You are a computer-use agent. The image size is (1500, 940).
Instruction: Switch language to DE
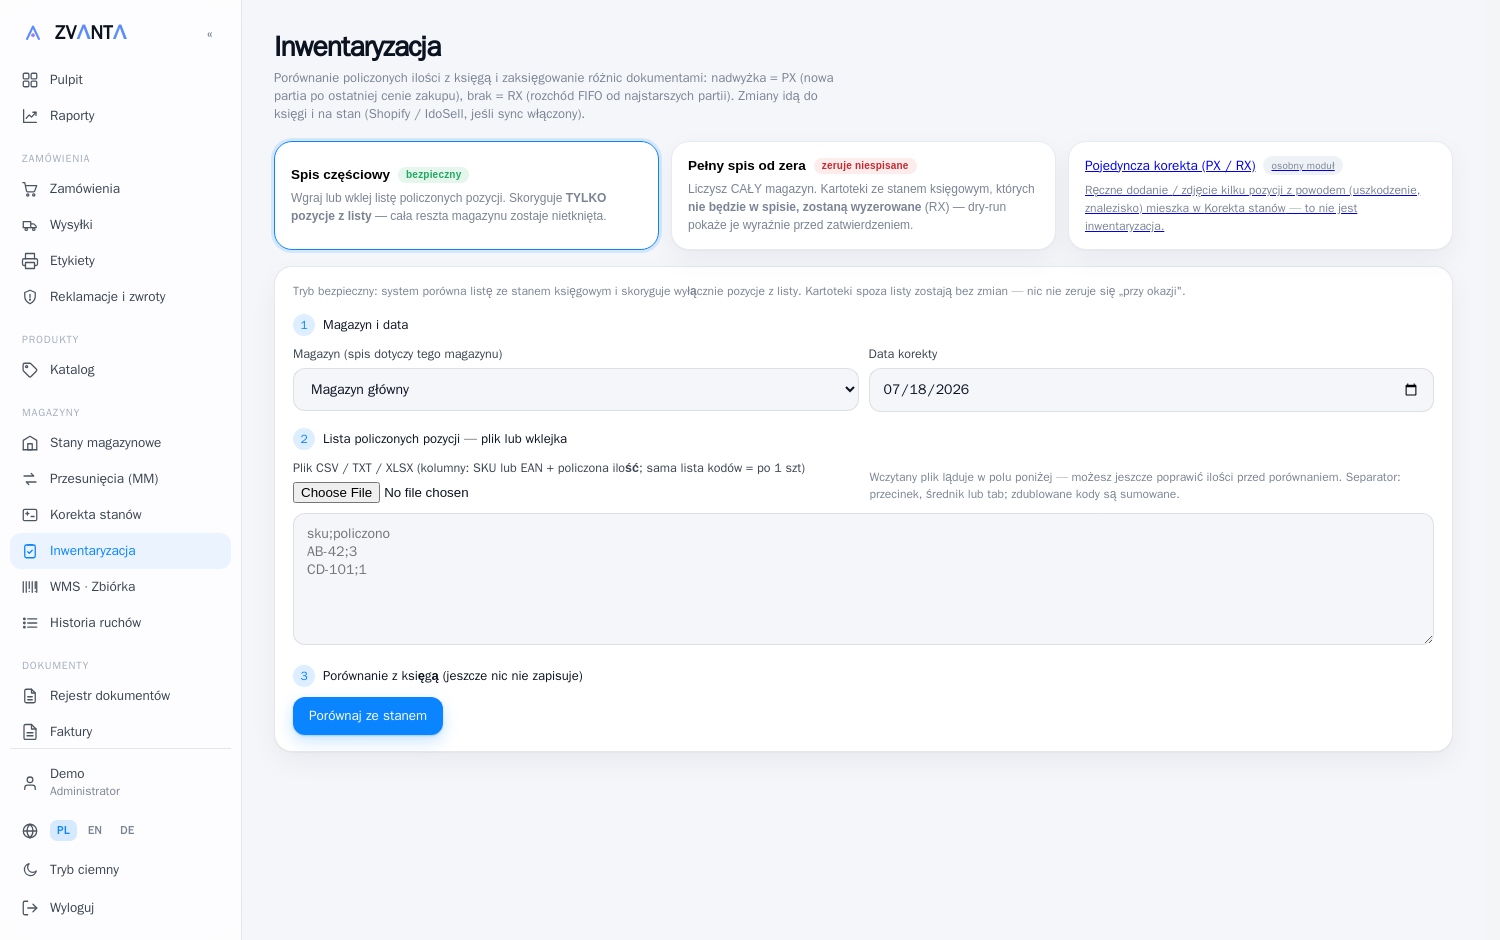127,830
